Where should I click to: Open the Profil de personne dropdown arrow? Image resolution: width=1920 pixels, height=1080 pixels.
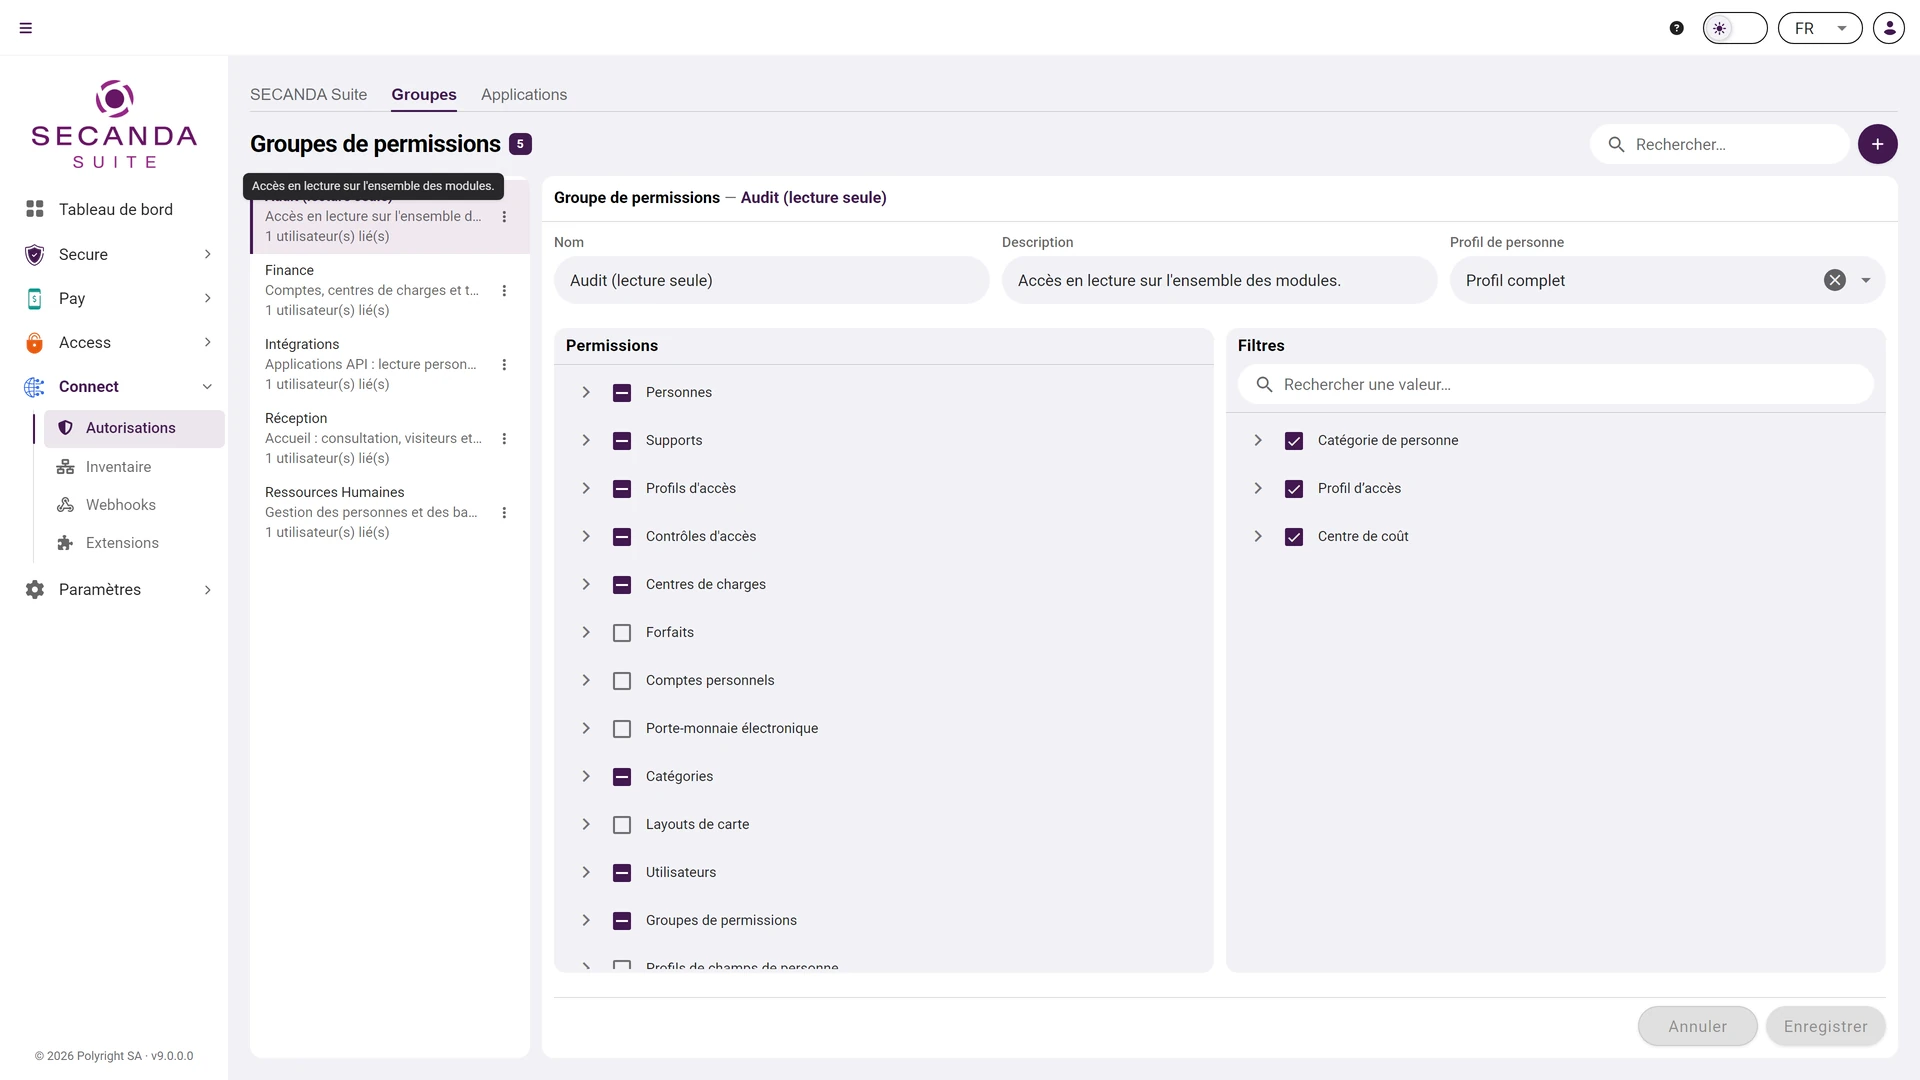(x=1866, y=280)
